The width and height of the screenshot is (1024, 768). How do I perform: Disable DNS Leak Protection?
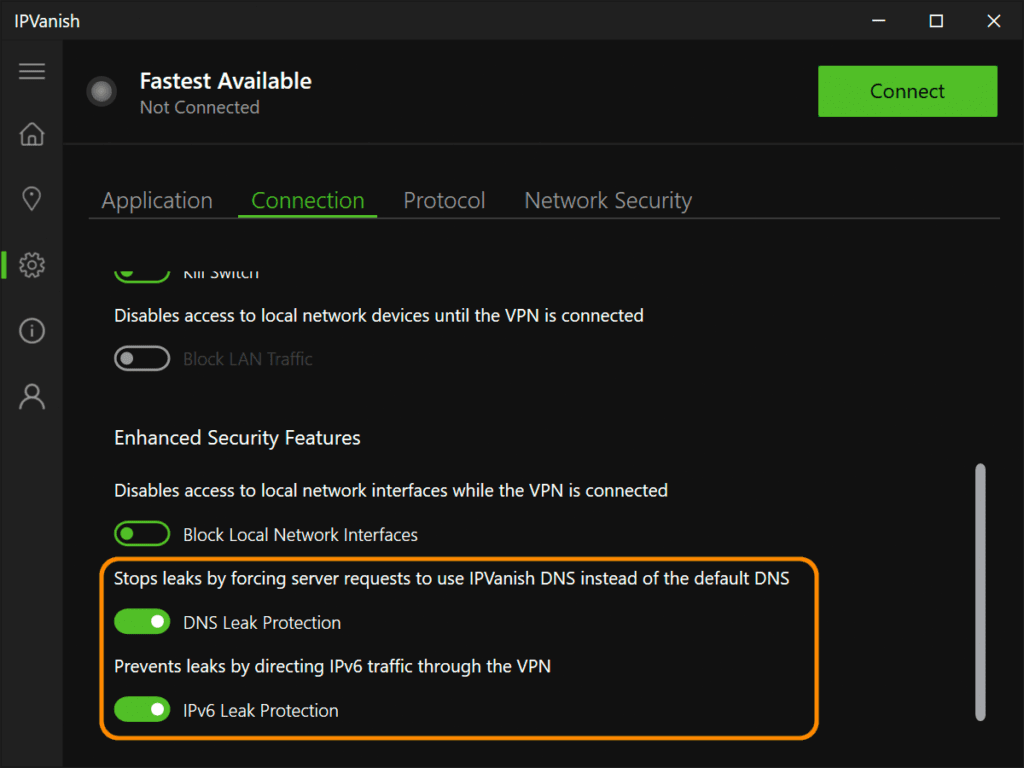click(x=142, y=621)
